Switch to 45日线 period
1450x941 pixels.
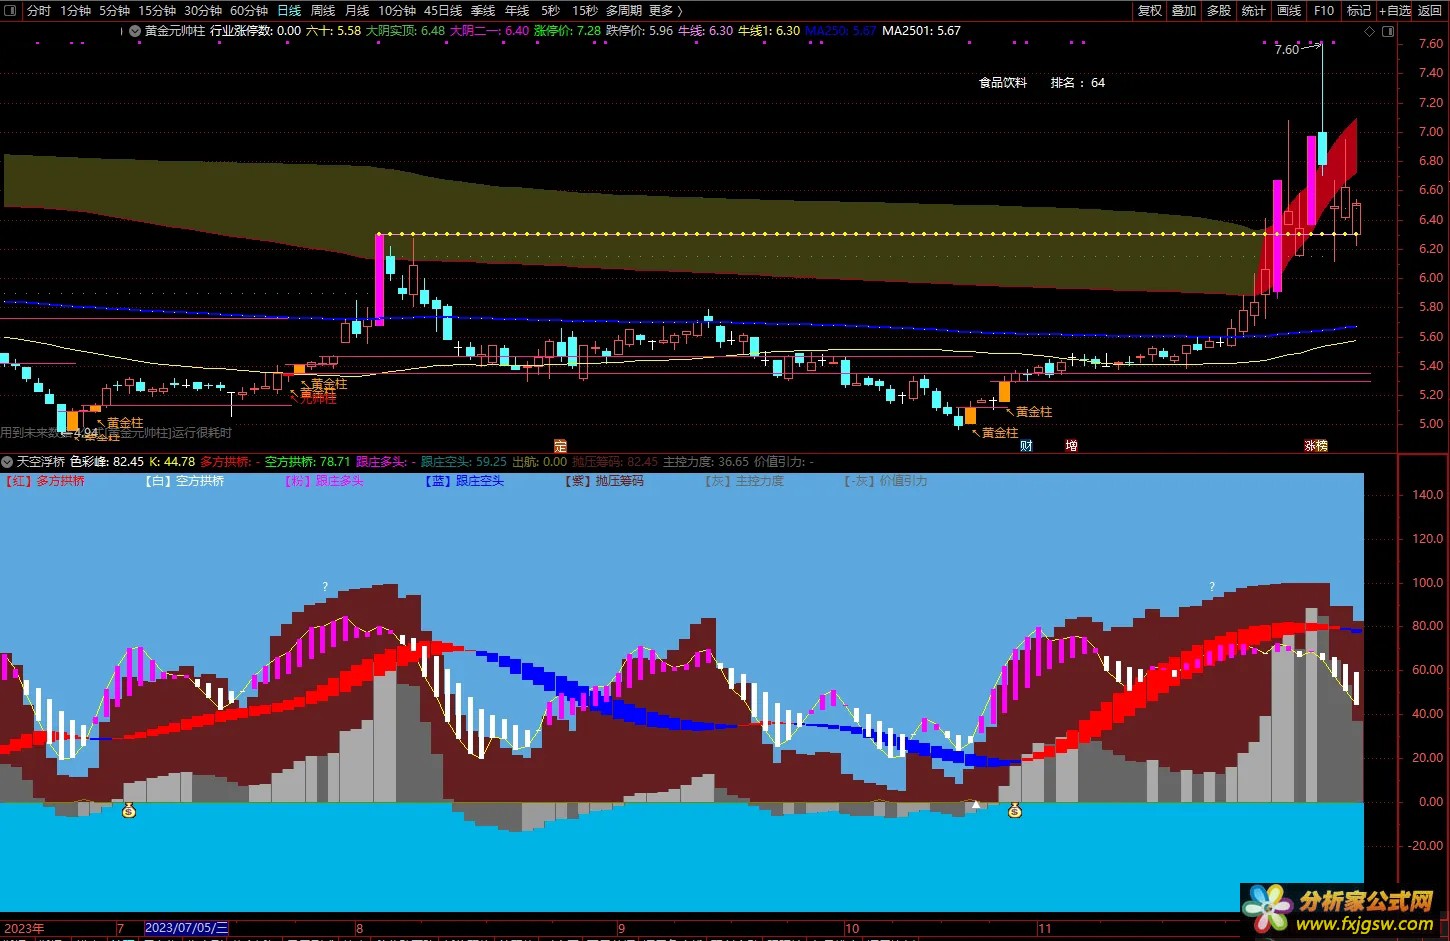(443, 10)
